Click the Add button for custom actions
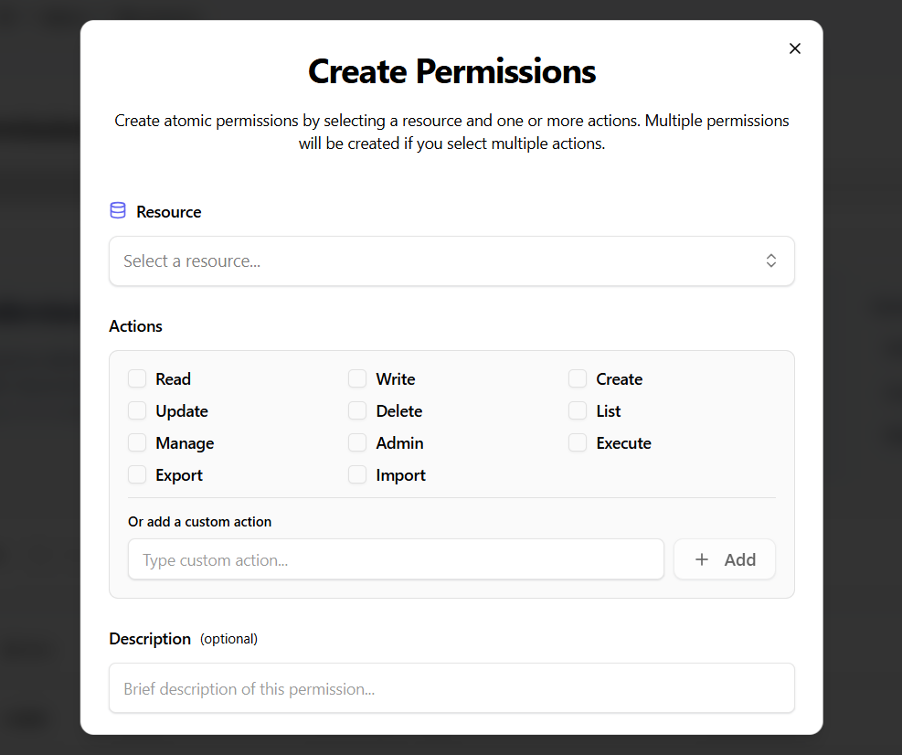Viewport: 902px width, 756px height. tap(724, 559)
